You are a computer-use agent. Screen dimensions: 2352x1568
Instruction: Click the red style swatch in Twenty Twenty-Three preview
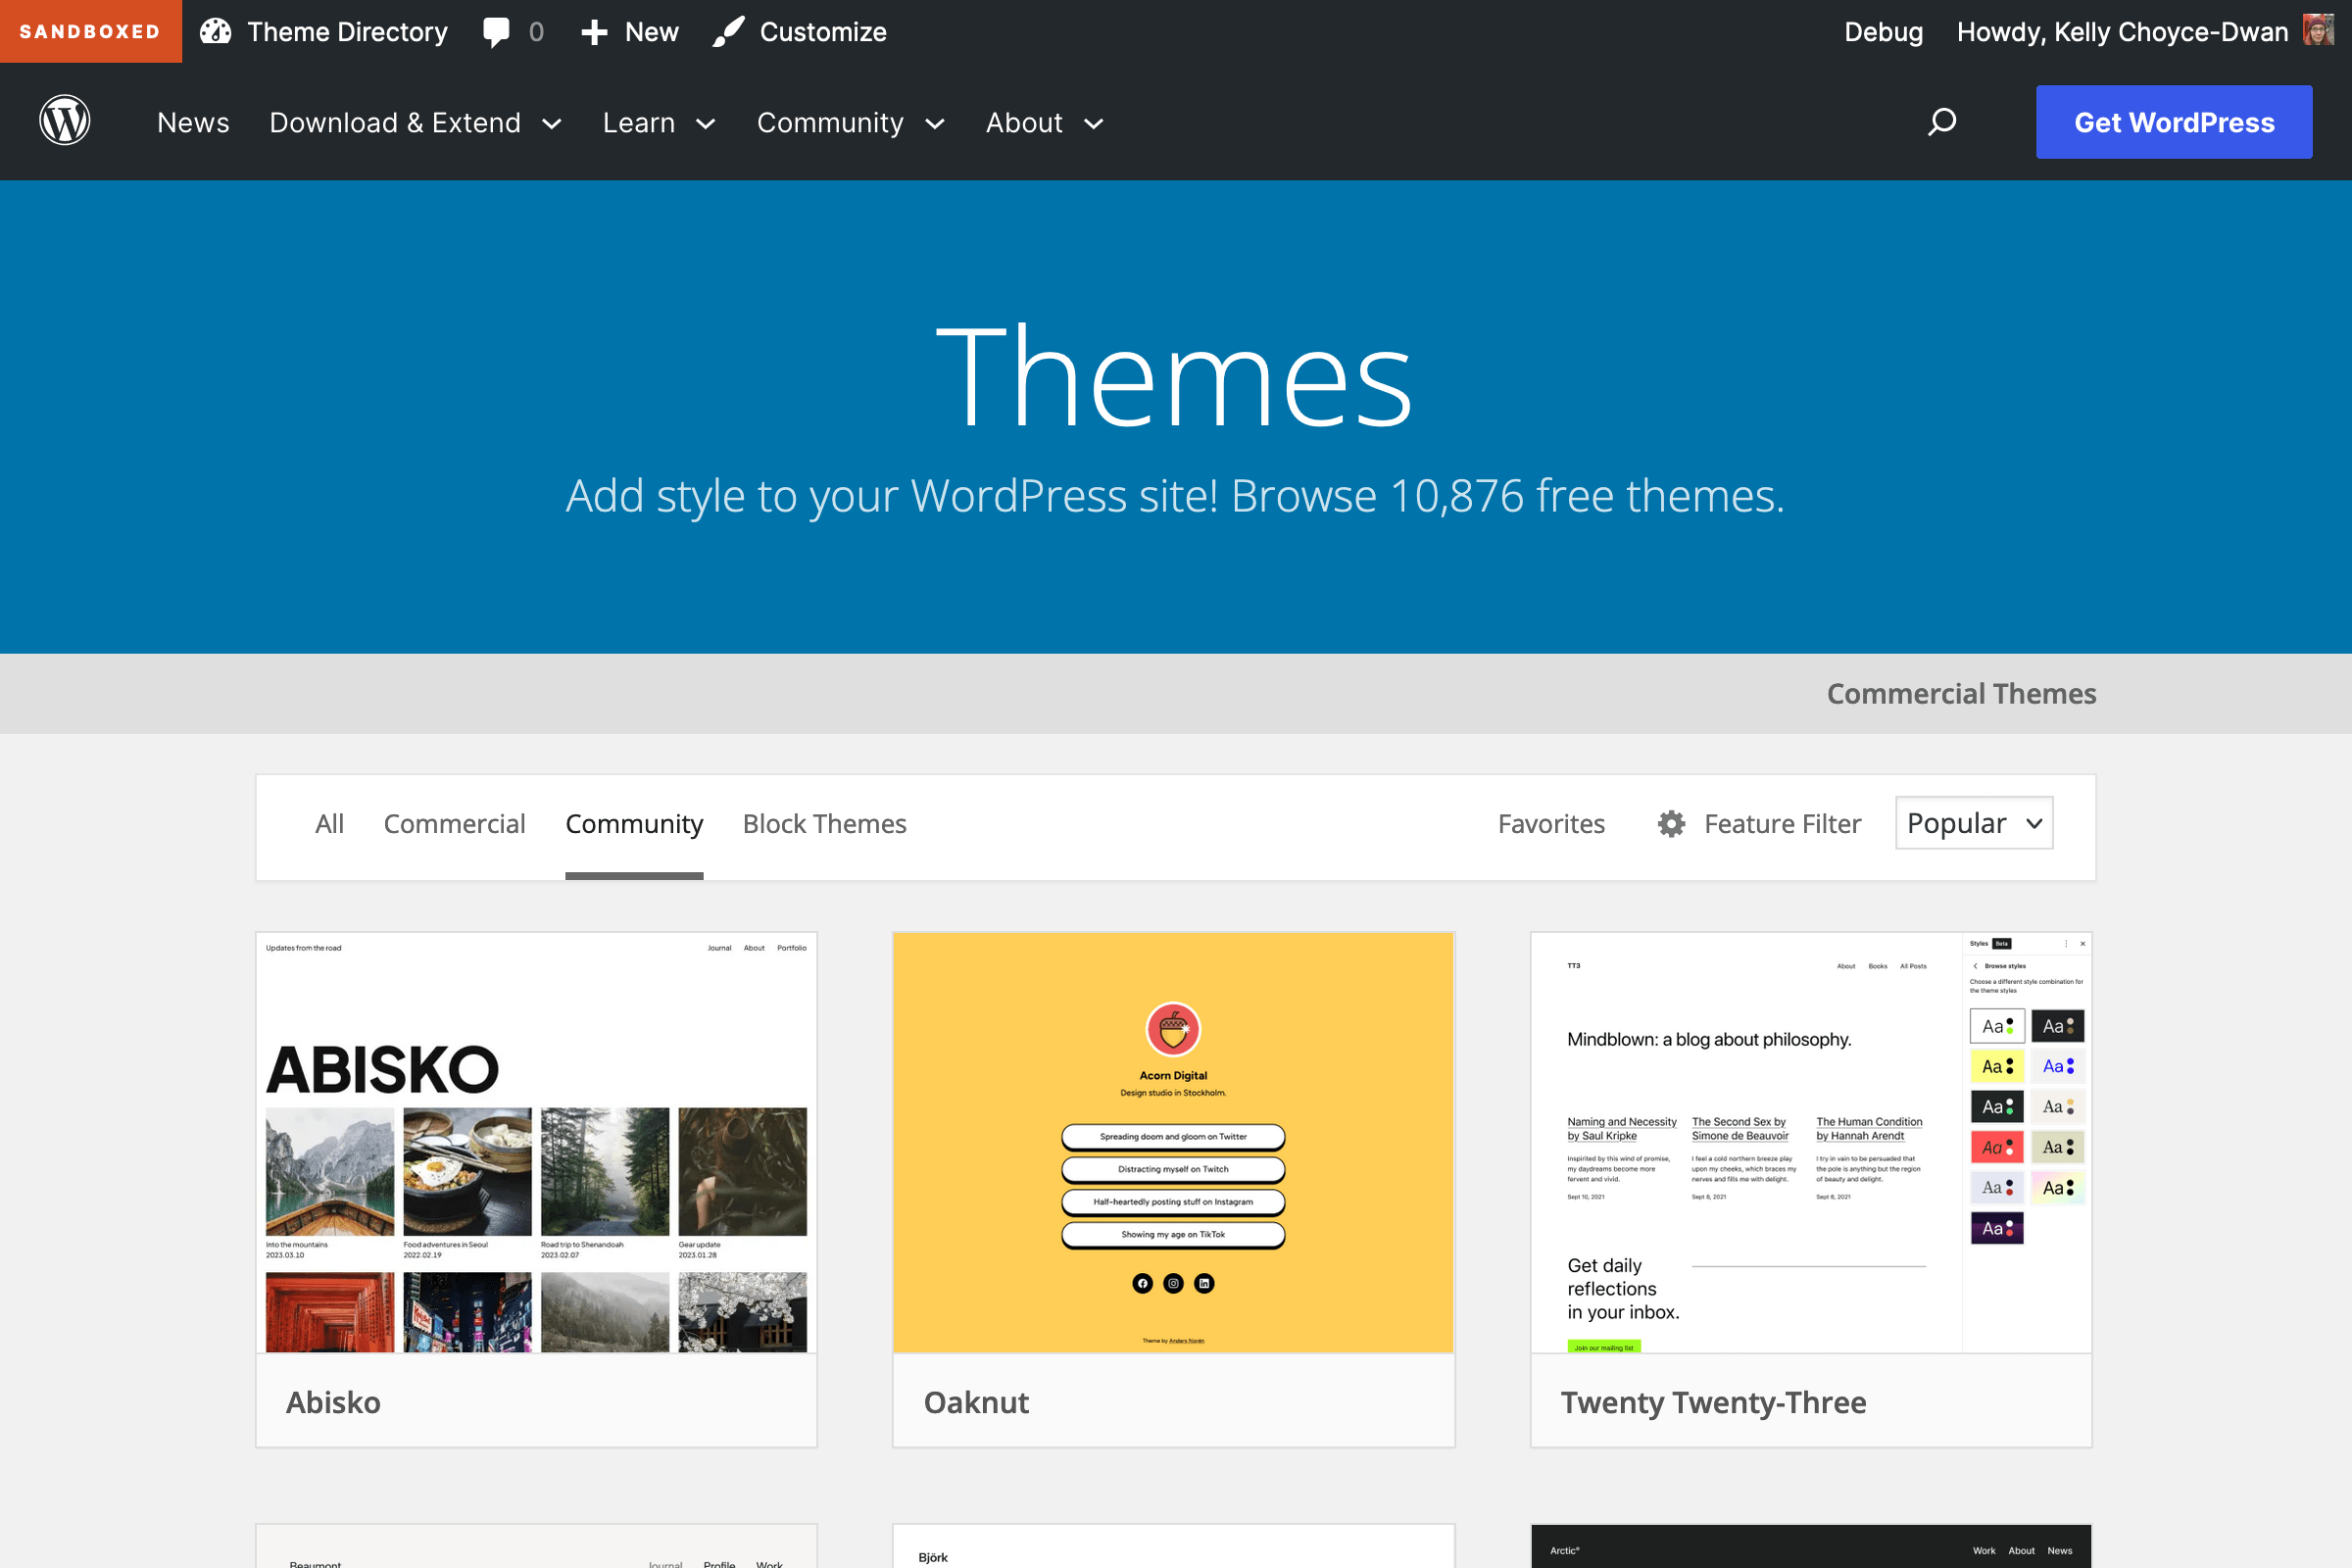pyautogui.click(x=1996, y=1147)
